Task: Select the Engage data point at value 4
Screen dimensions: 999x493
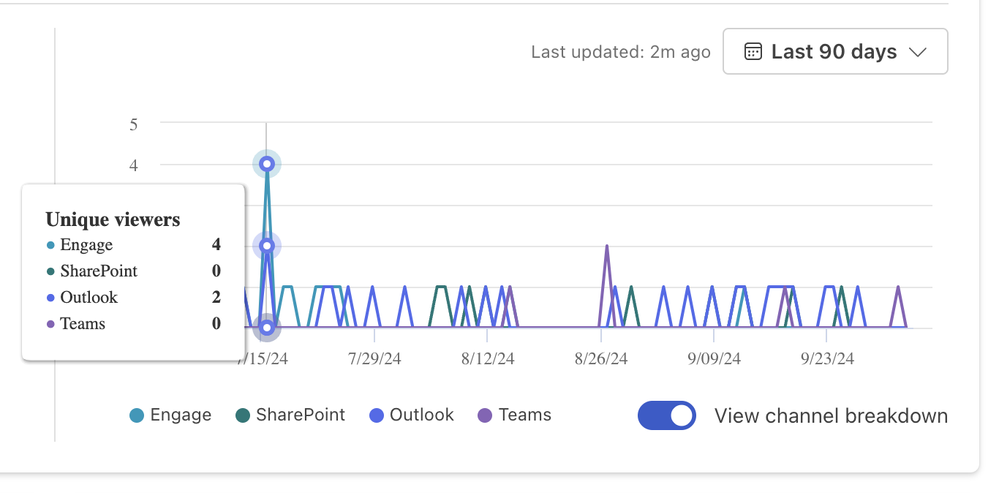Action: 267,164
